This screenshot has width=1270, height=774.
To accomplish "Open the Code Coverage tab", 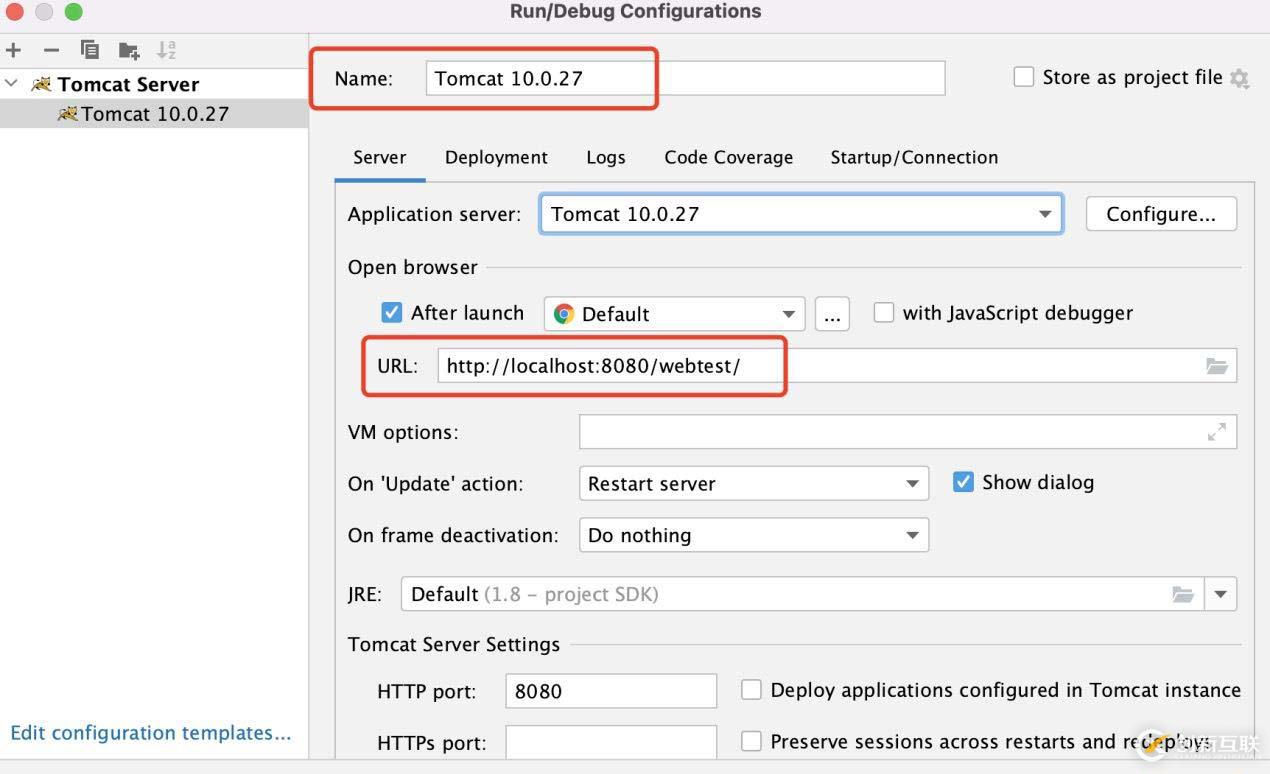I will pyautogui.click(x=728, y=157).
